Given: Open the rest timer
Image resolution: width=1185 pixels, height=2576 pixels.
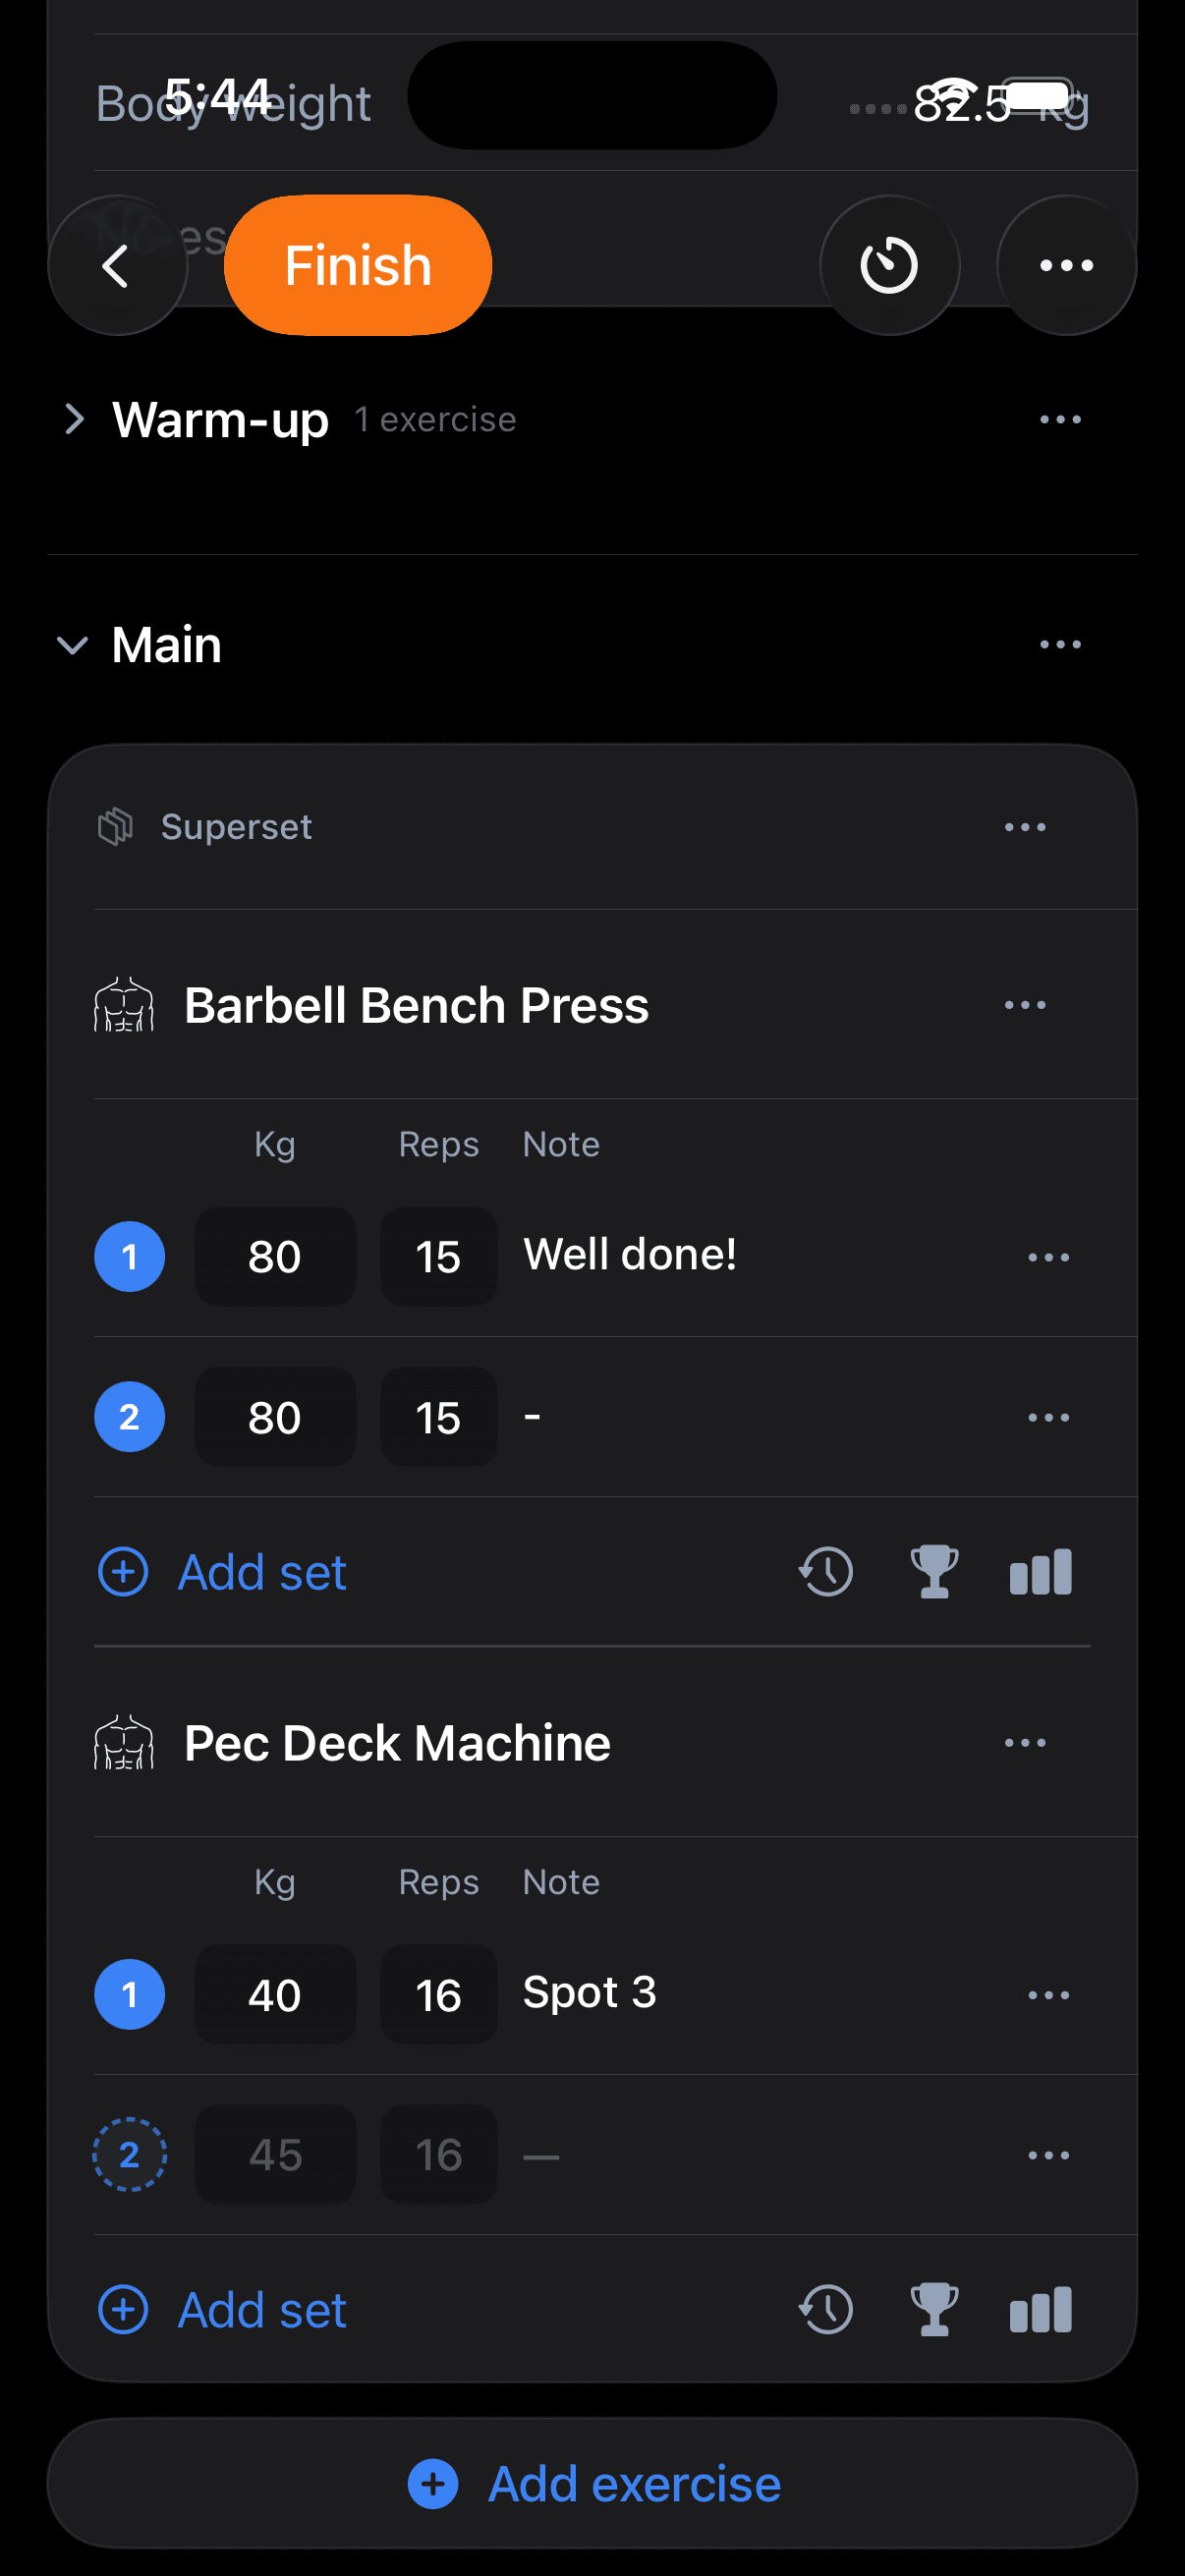Looking at the screenshot, I should pos(888,265).
